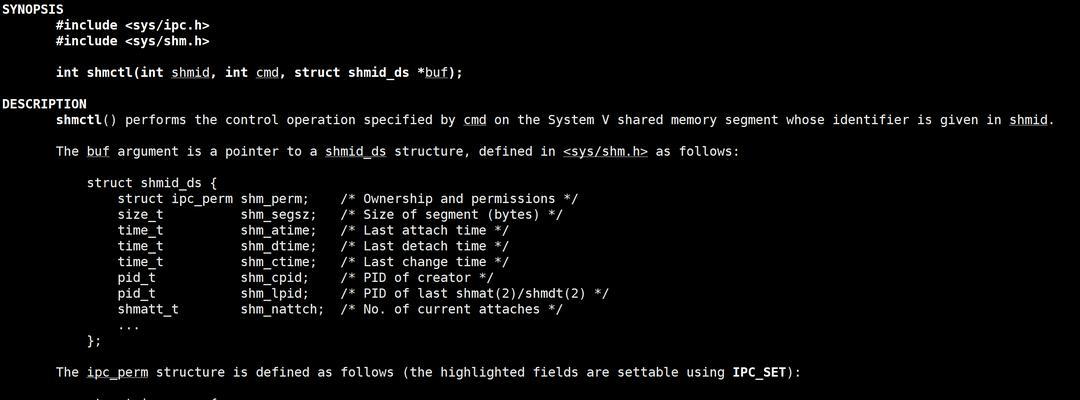Click the underlined ipc_perm structure name

118,372
